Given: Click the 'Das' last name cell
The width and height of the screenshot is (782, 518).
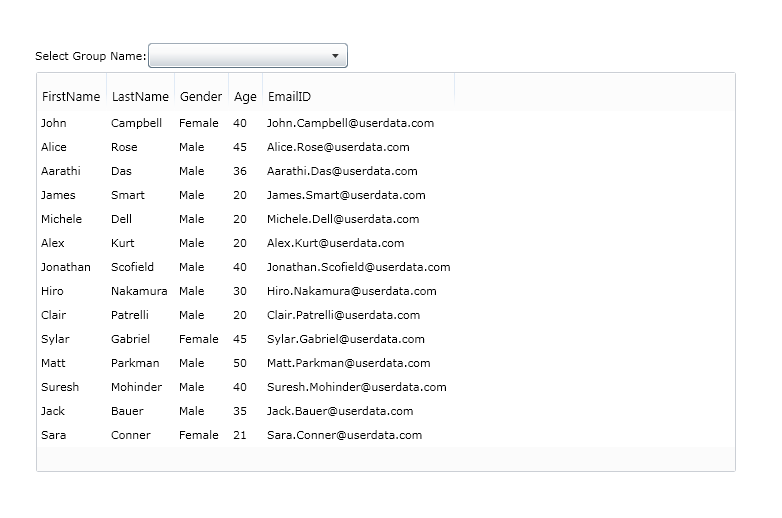Looking at the screenshot, I should click(121, 171).
